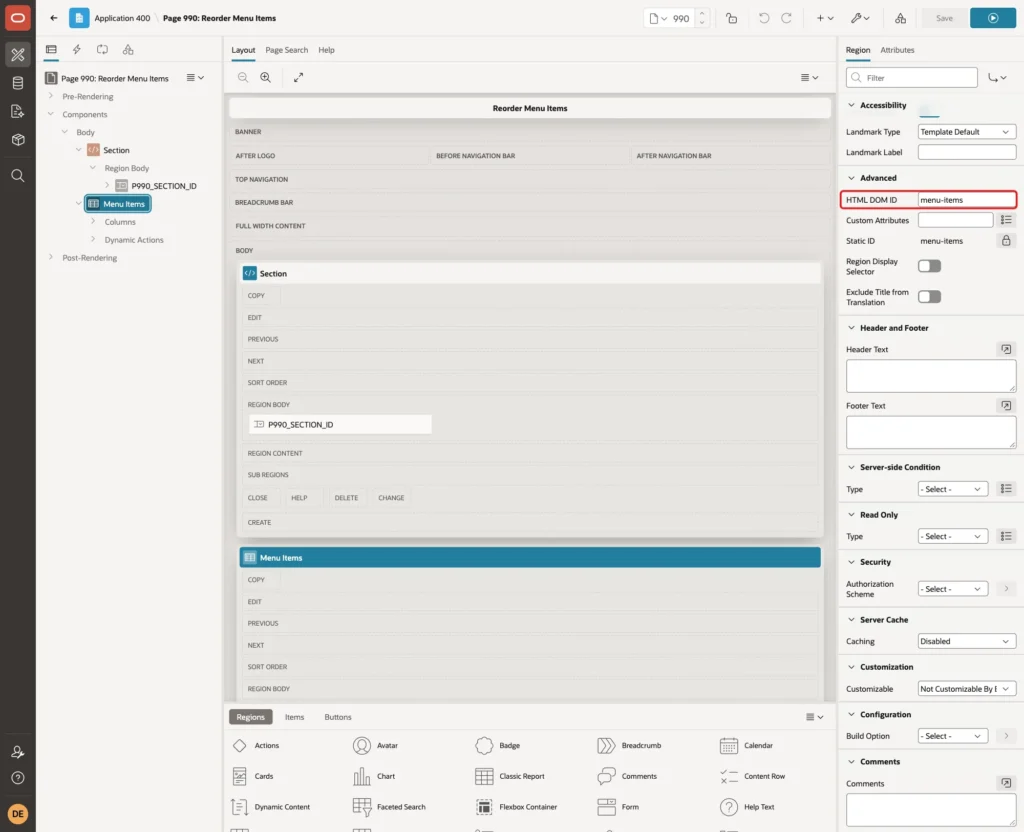Click the lock page icon

(731, 18)
